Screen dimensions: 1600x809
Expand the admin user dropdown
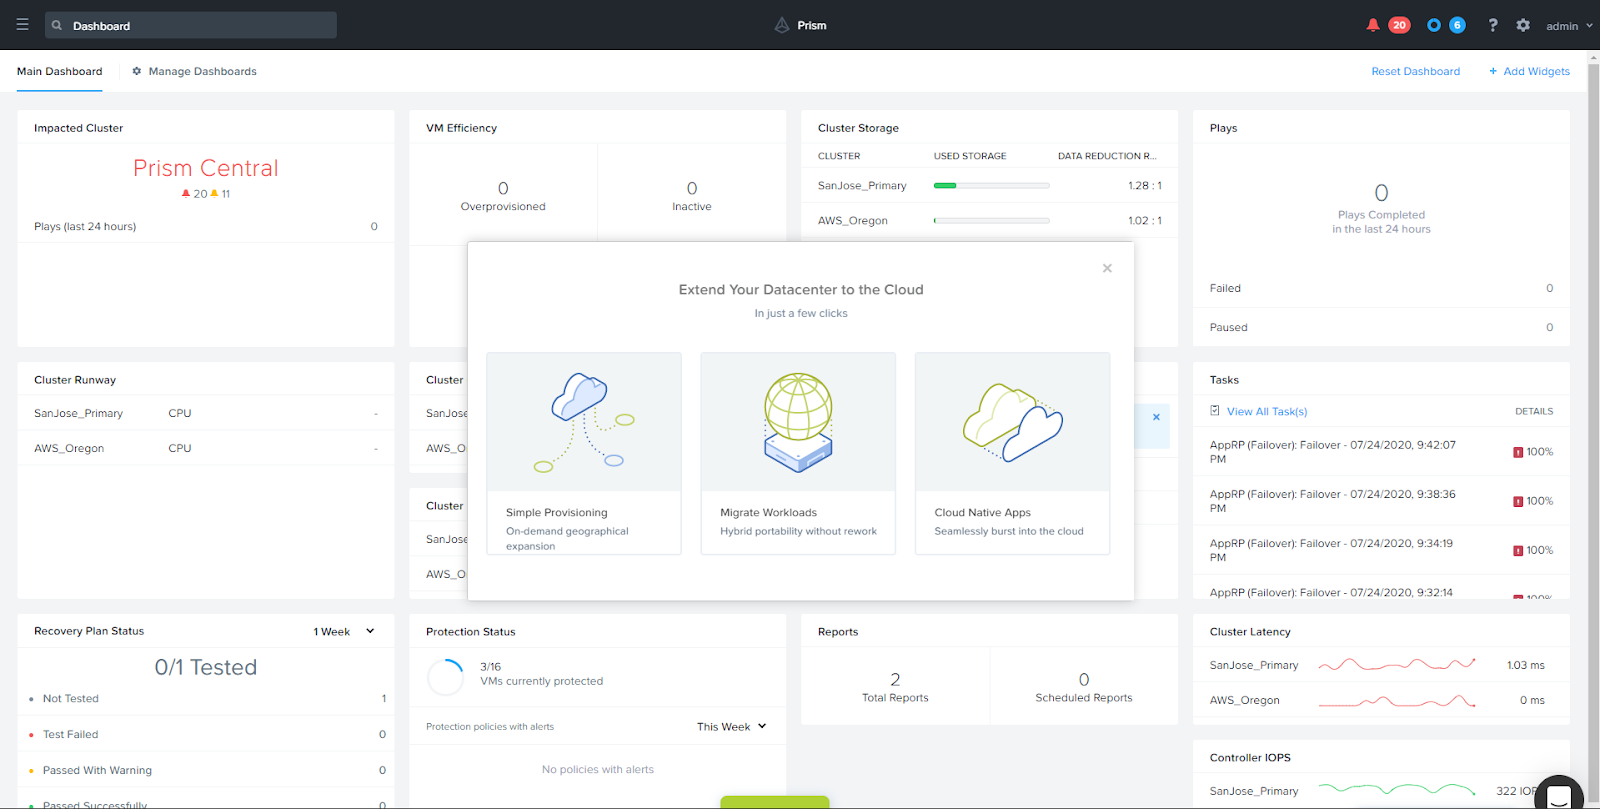1569,26
